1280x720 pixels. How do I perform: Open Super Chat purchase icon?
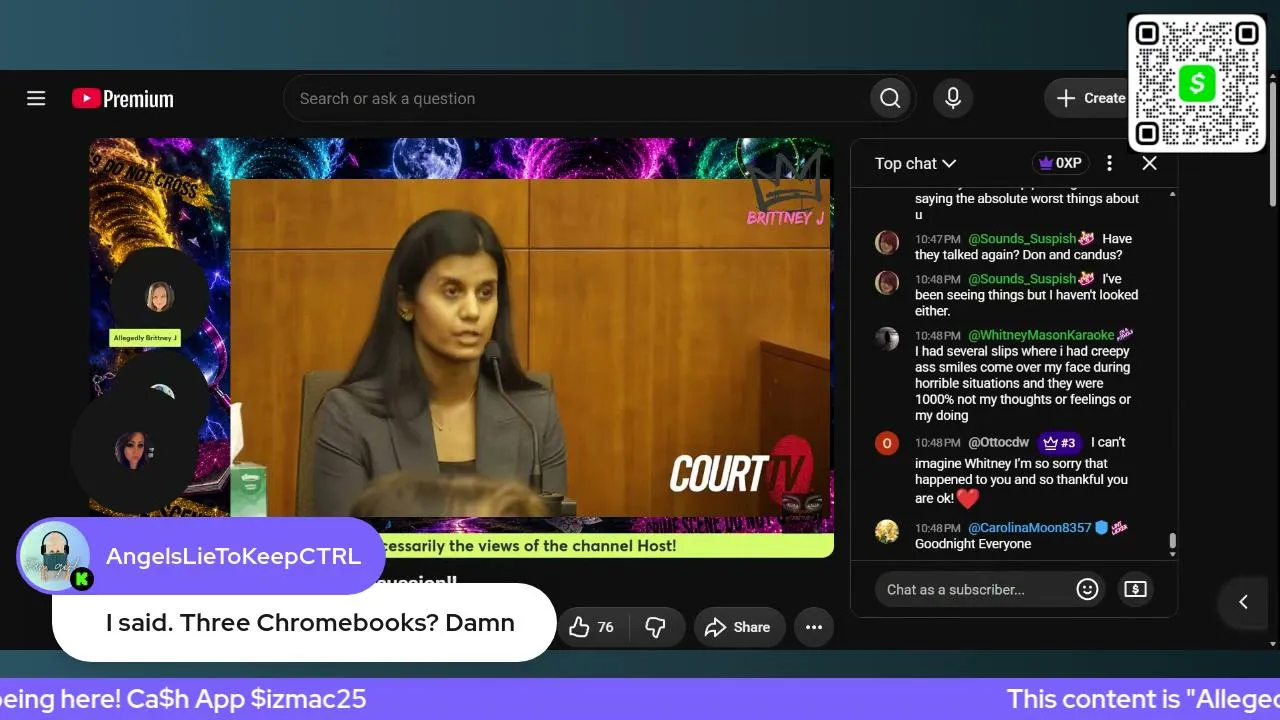click(x=1135, y=589)
